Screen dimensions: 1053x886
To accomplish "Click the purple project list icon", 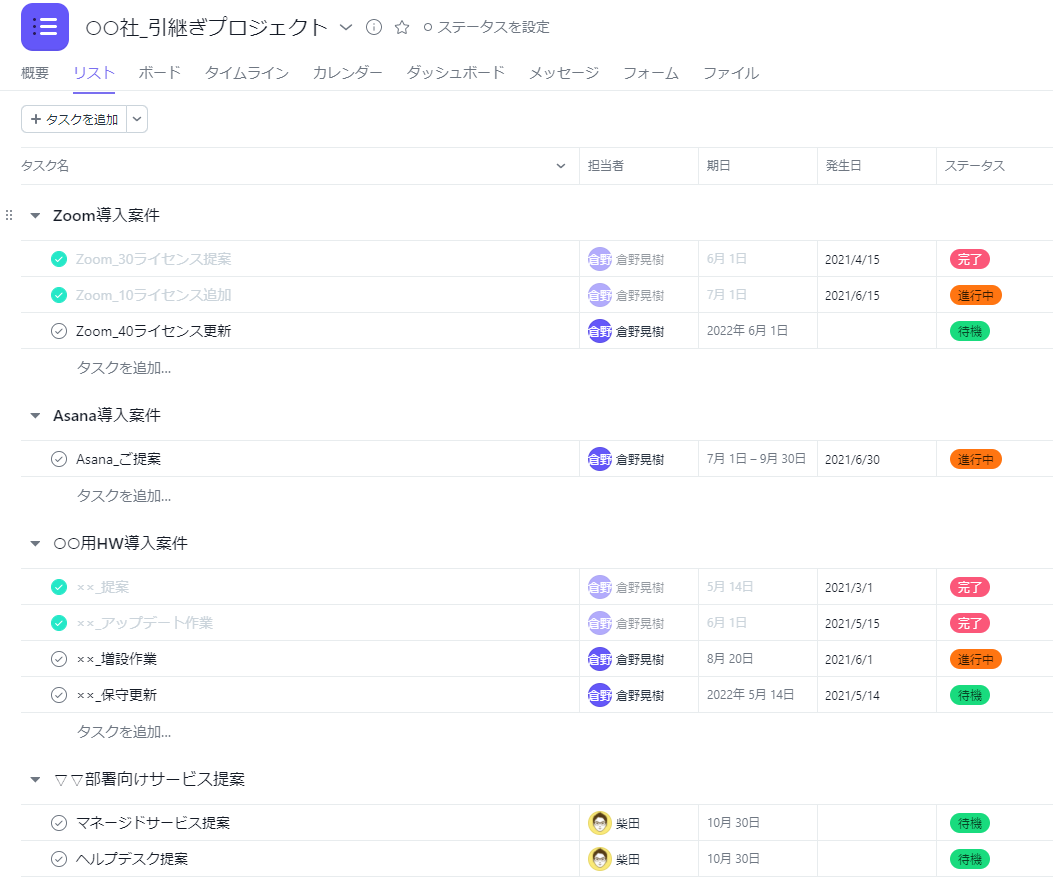I will (x=45, y=27).
